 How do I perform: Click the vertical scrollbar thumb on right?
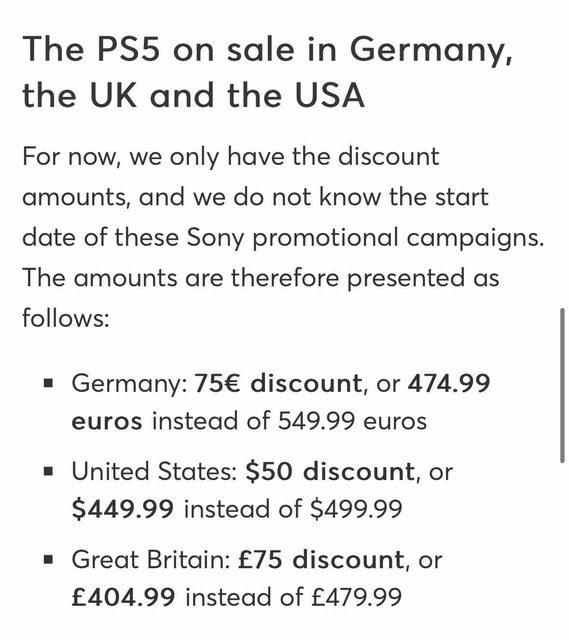tap(562, 385)
